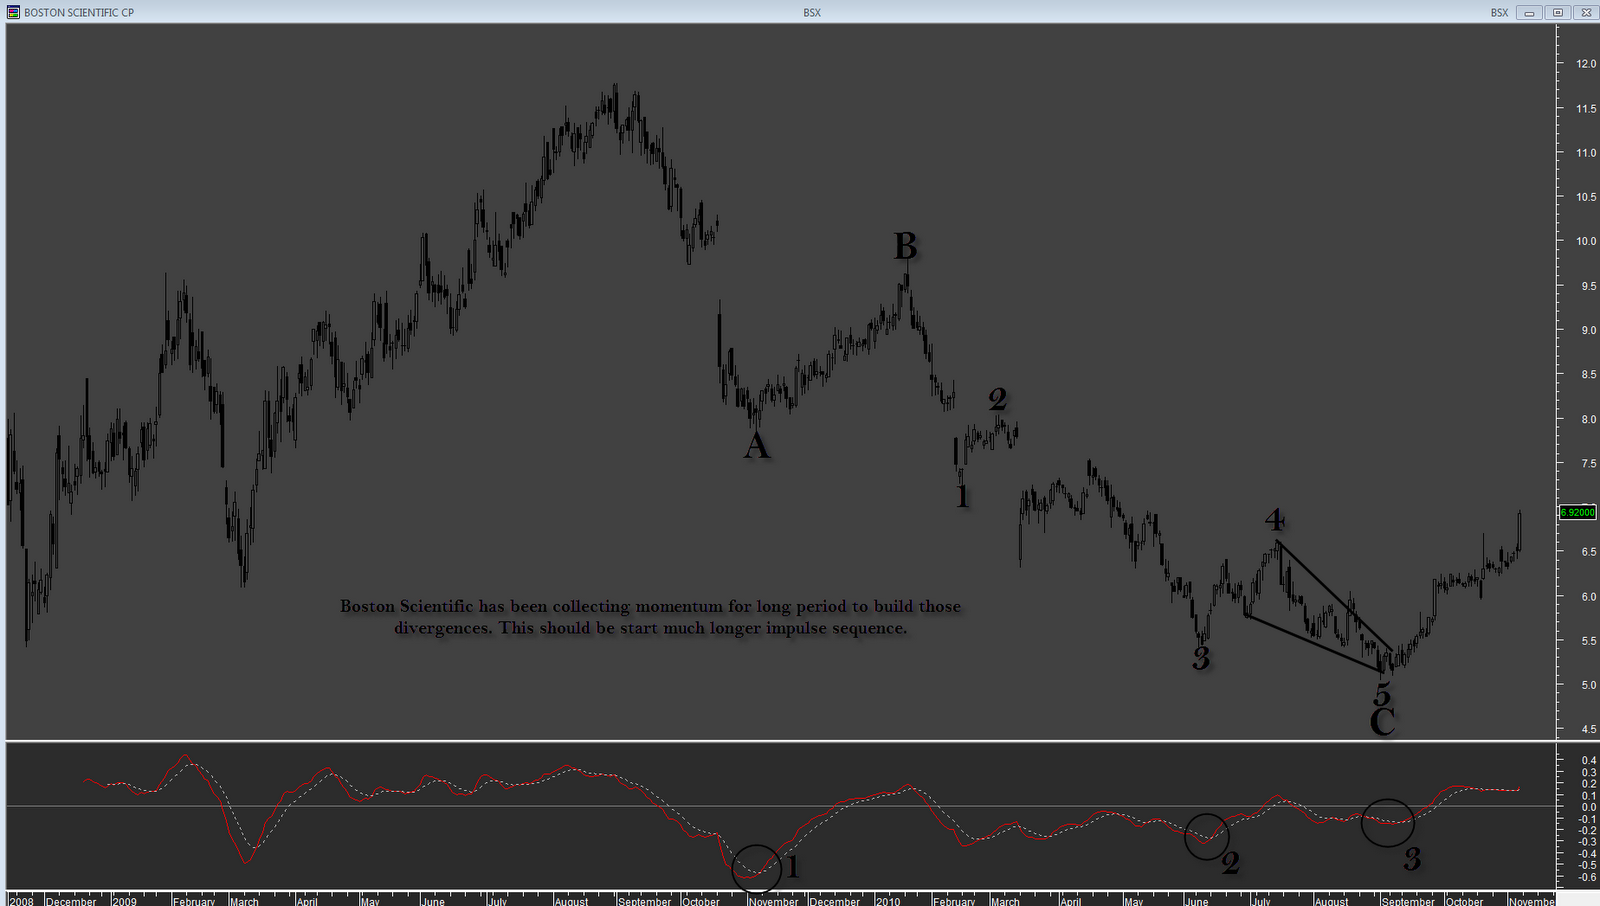Viewport: 1600px width, 906px height.
Task: Select the wave label B above the peak
Action: [905, 245]
